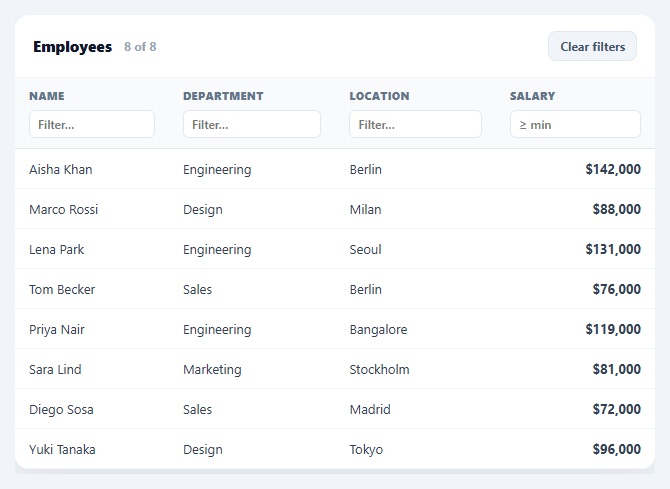670x489 pixels.
Task: Click Berlin in Aisha Khan's row
Action: click(x=366, y=170)
